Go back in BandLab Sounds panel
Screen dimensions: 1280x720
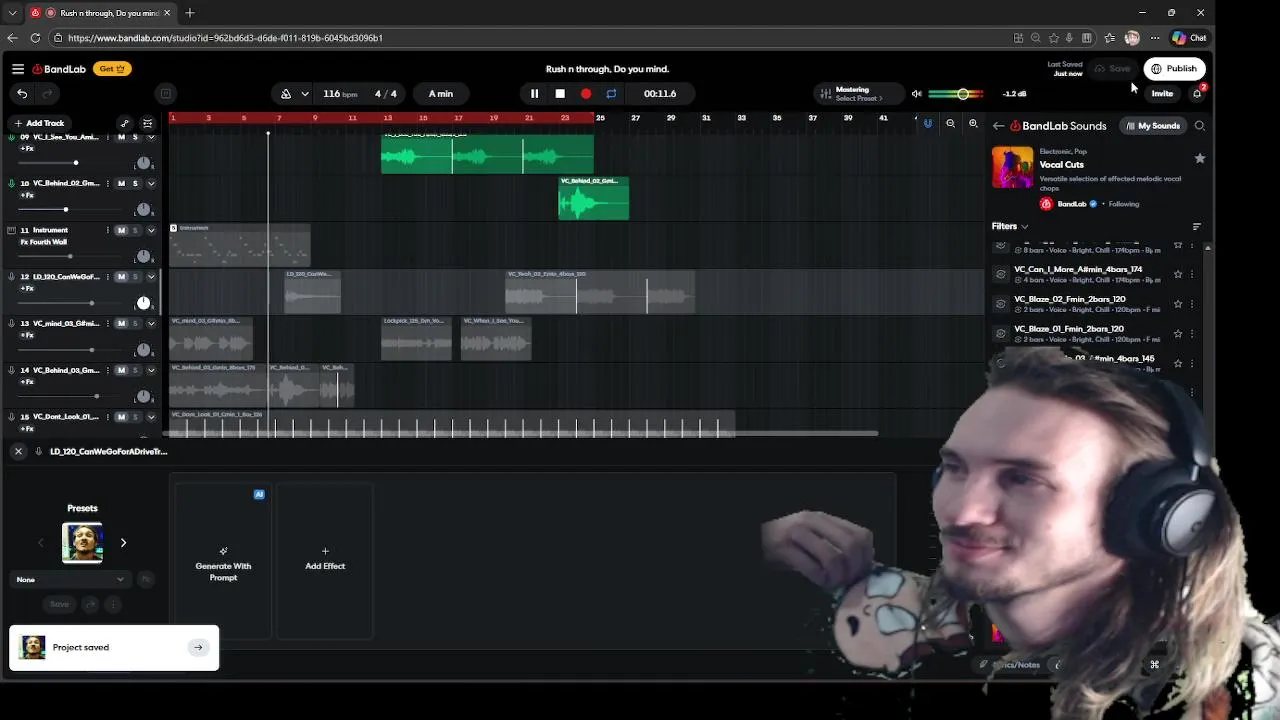pyautogui.click(x=998, y=126)
